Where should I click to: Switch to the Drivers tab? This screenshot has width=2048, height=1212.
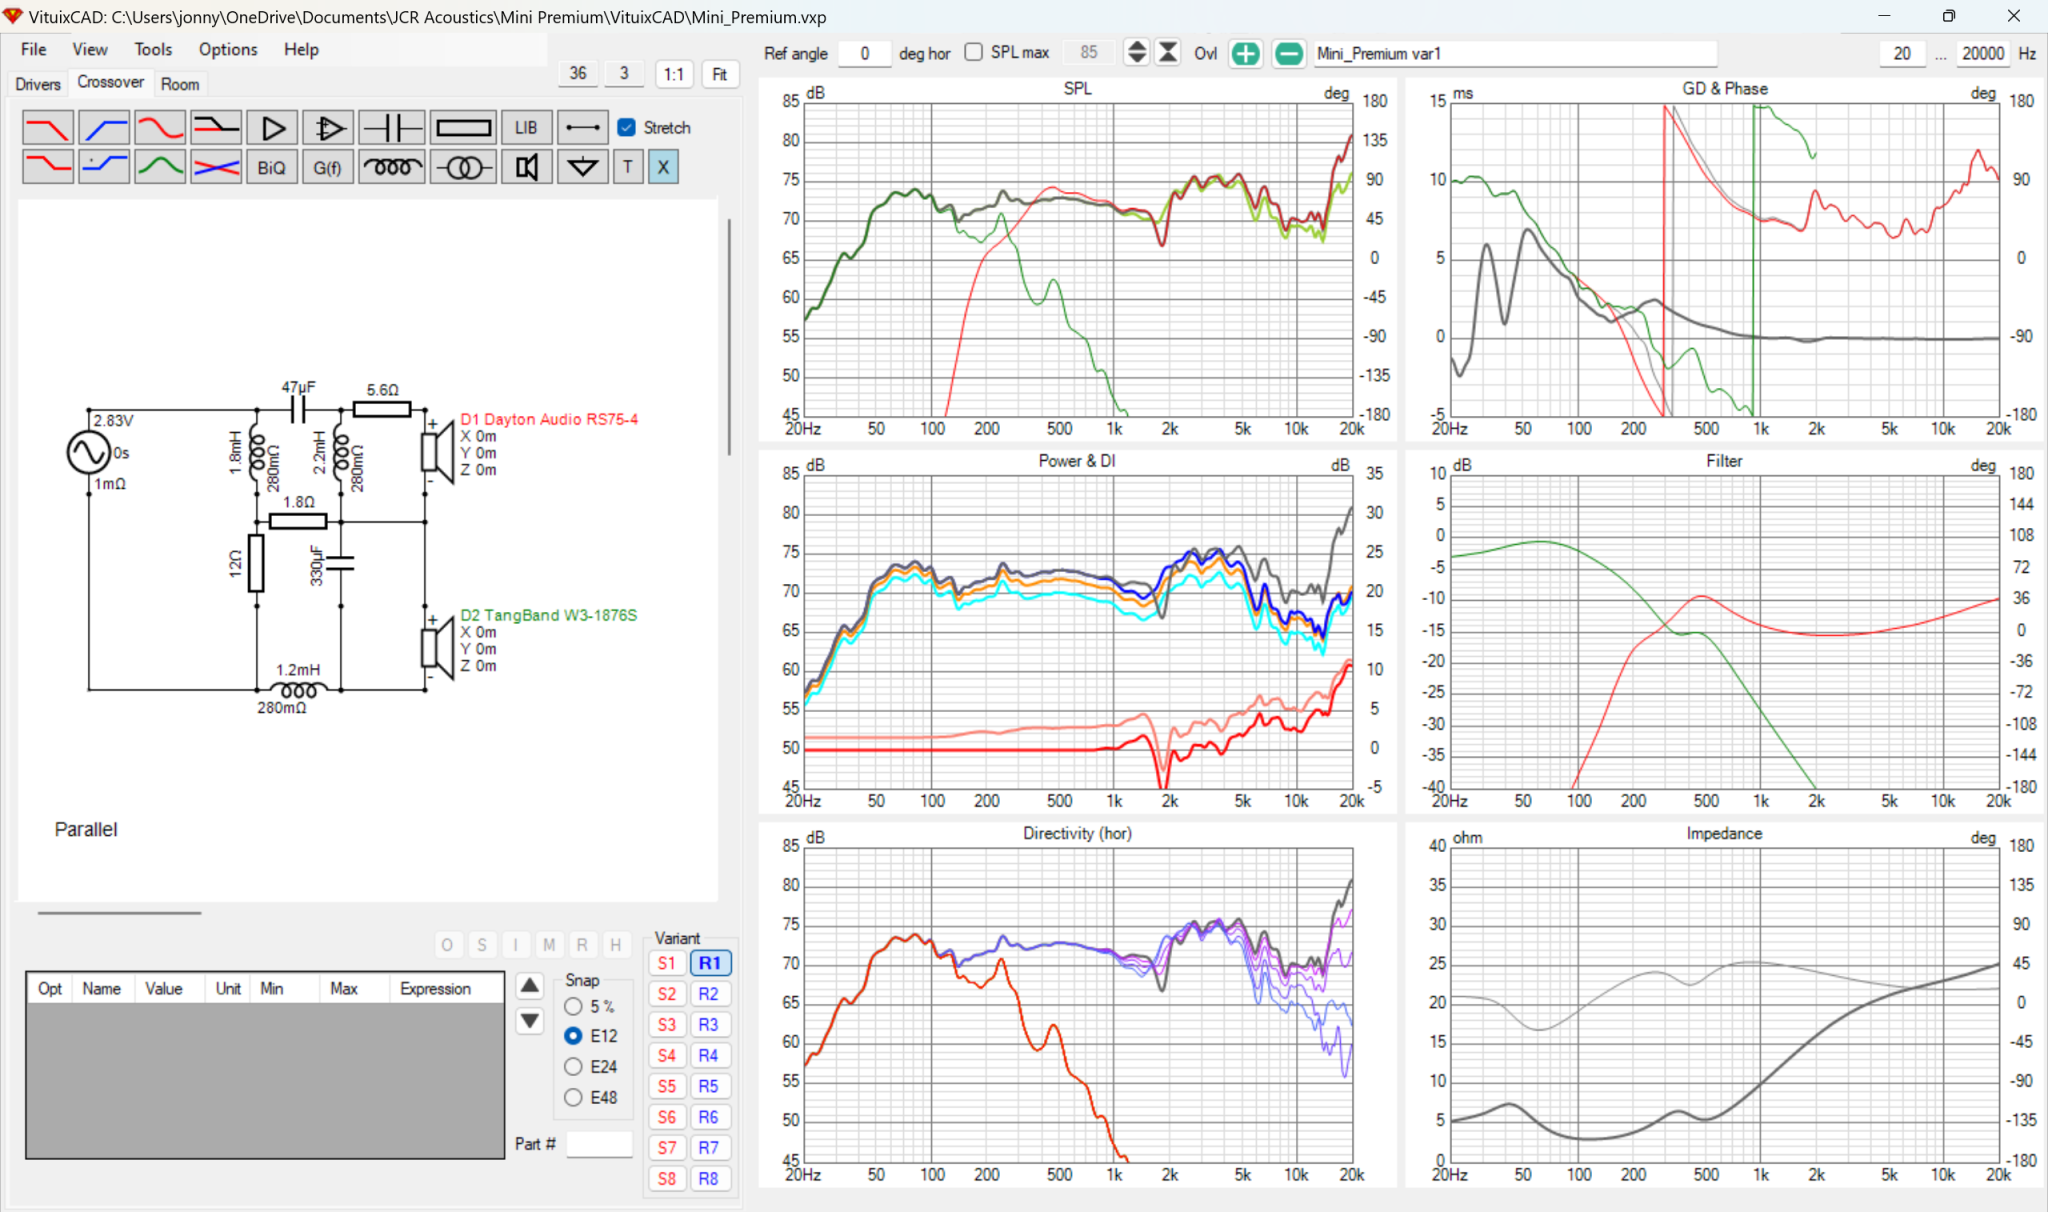point(38,84)
